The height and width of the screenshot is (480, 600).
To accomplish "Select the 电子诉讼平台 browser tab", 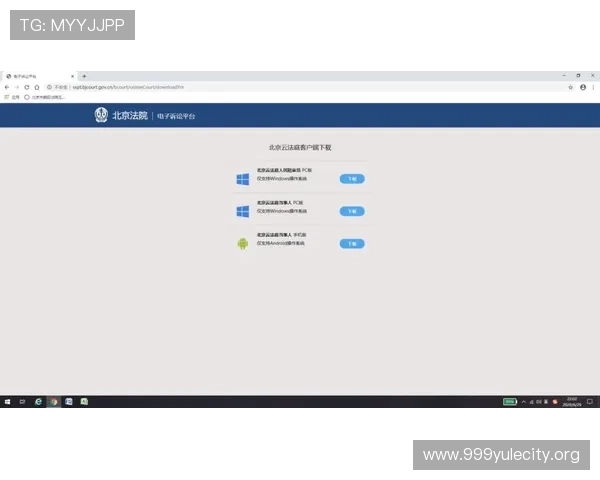I will click(35, 76).
